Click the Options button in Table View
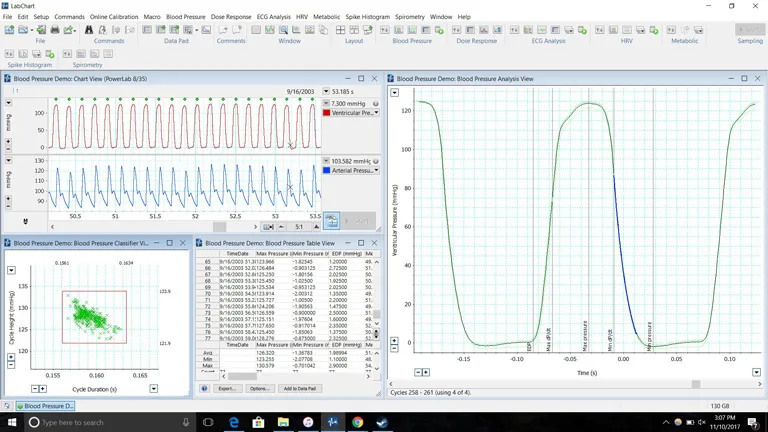This screenshot has height=432, width=768. (x=260, y=388)
